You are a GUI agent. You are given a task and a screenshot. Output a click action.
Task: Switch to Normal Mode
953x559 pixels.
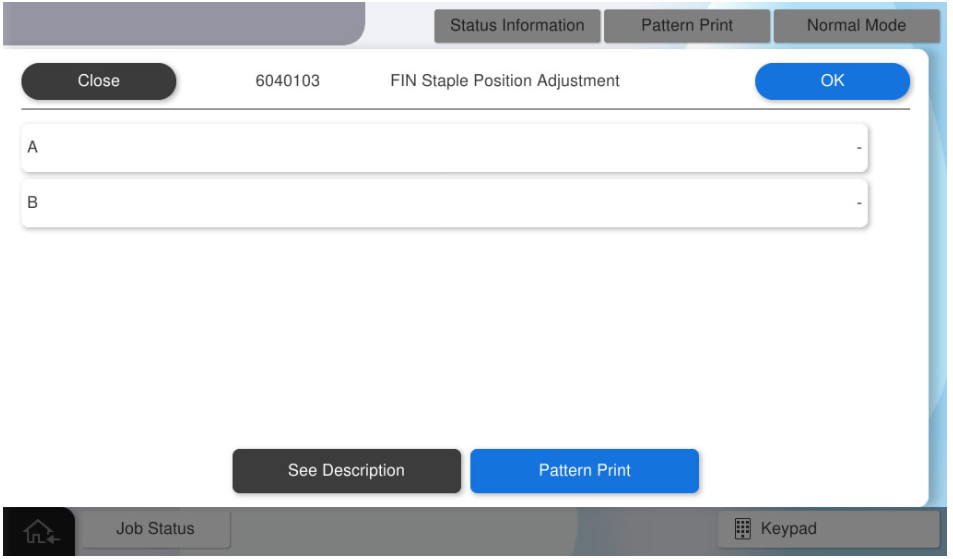(856, 26)
